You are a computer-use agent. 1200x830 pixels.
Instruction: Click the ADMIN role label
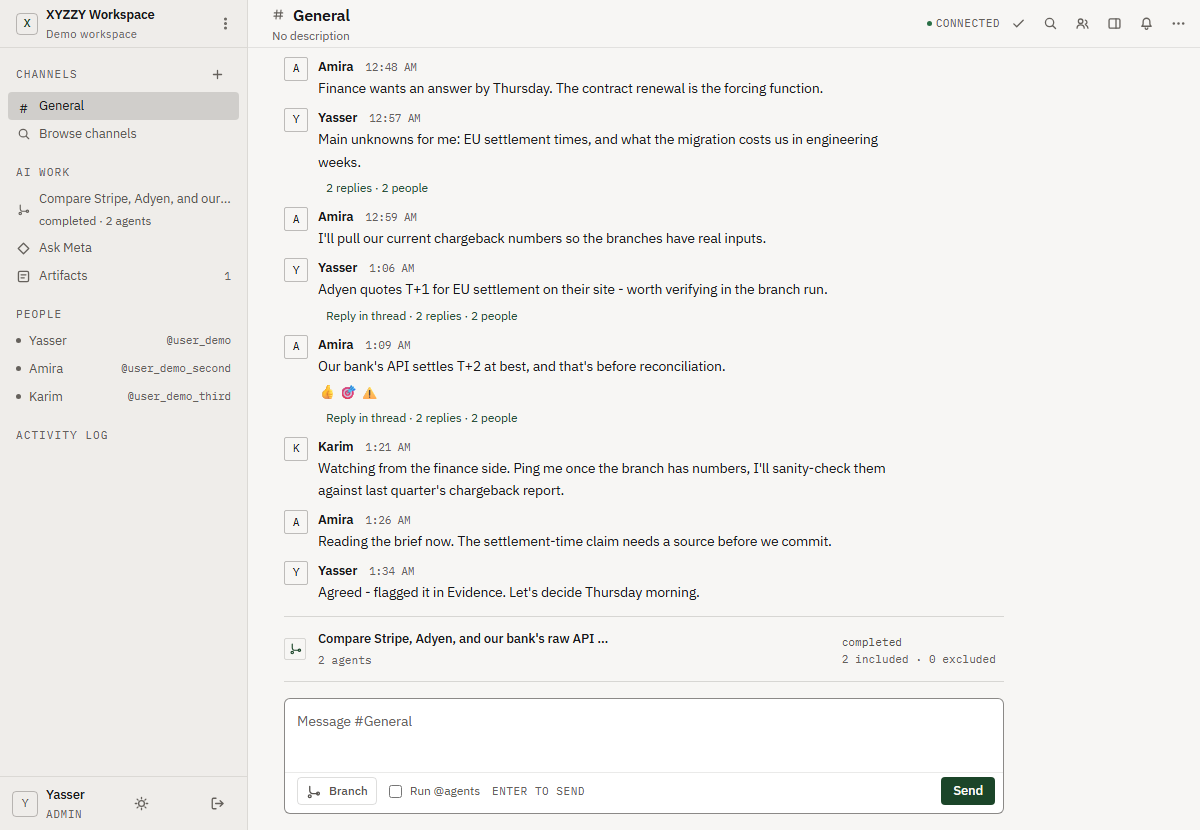click(64, 814)
